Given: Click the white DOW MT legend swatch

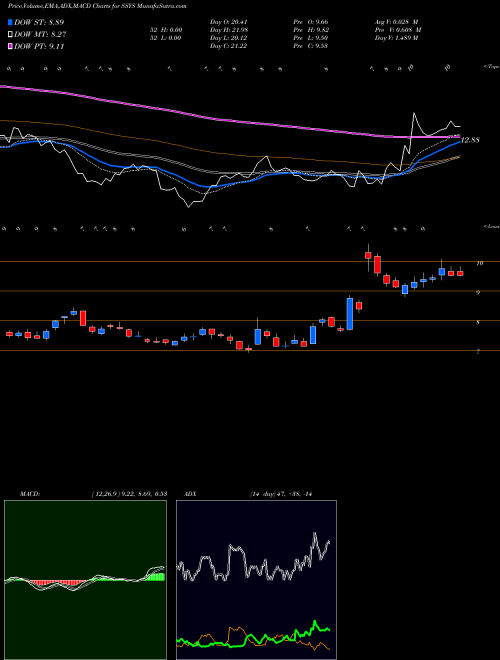Looking at the screenshot, I should [11, 35].
